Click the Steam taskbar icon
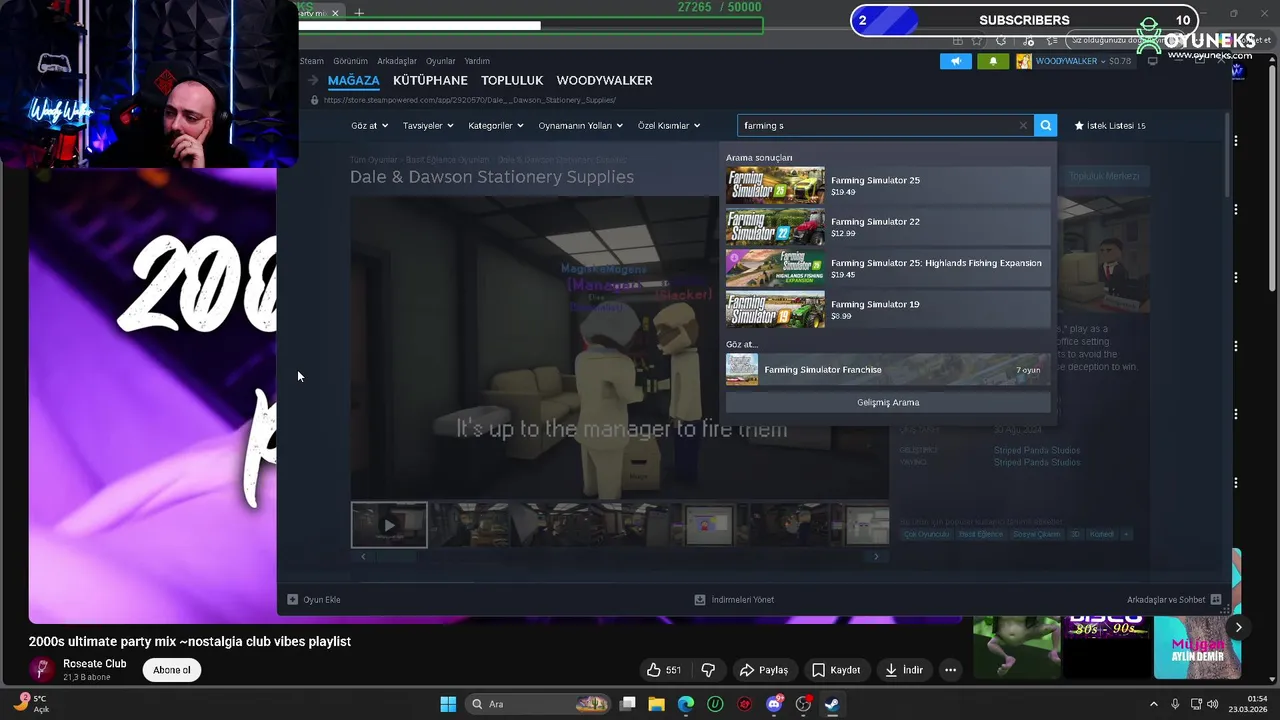Screen dimensions: 1280x720 tap(832, 704)
